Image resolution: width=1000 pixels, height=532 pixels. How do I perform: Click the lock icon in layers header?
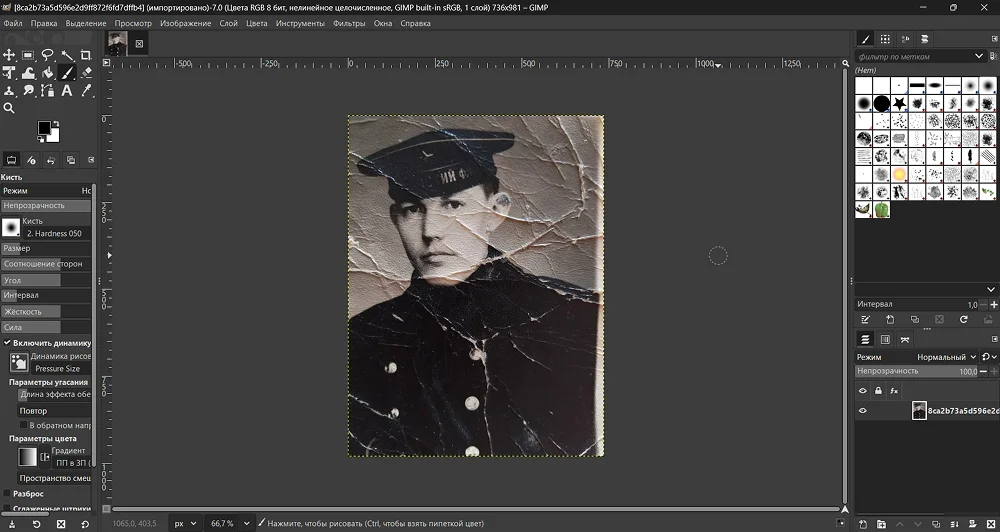point(879,391)
